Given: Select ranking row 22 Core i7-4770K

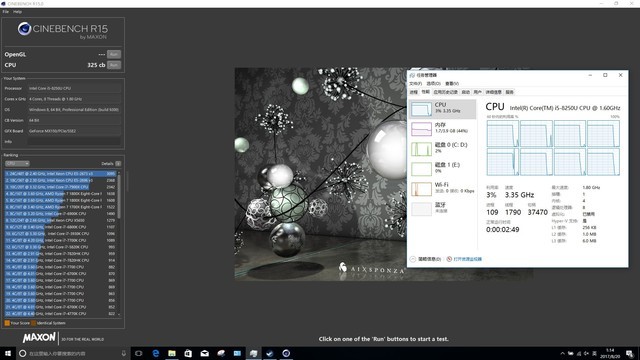Looking at the screenshot, I should tap(60, 313).
